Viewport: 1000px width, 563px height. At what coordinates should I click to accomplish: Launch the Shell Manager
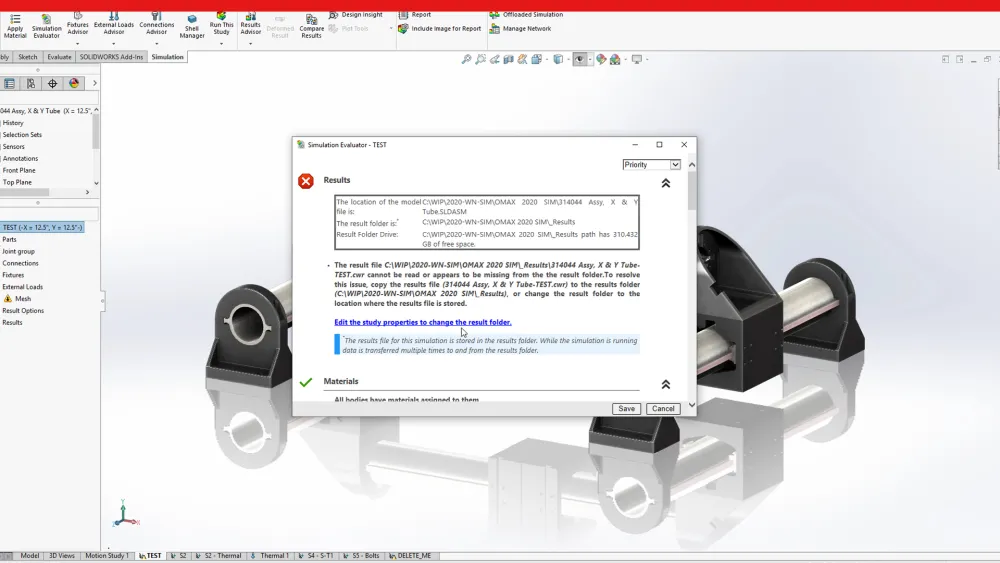[192, 26]
